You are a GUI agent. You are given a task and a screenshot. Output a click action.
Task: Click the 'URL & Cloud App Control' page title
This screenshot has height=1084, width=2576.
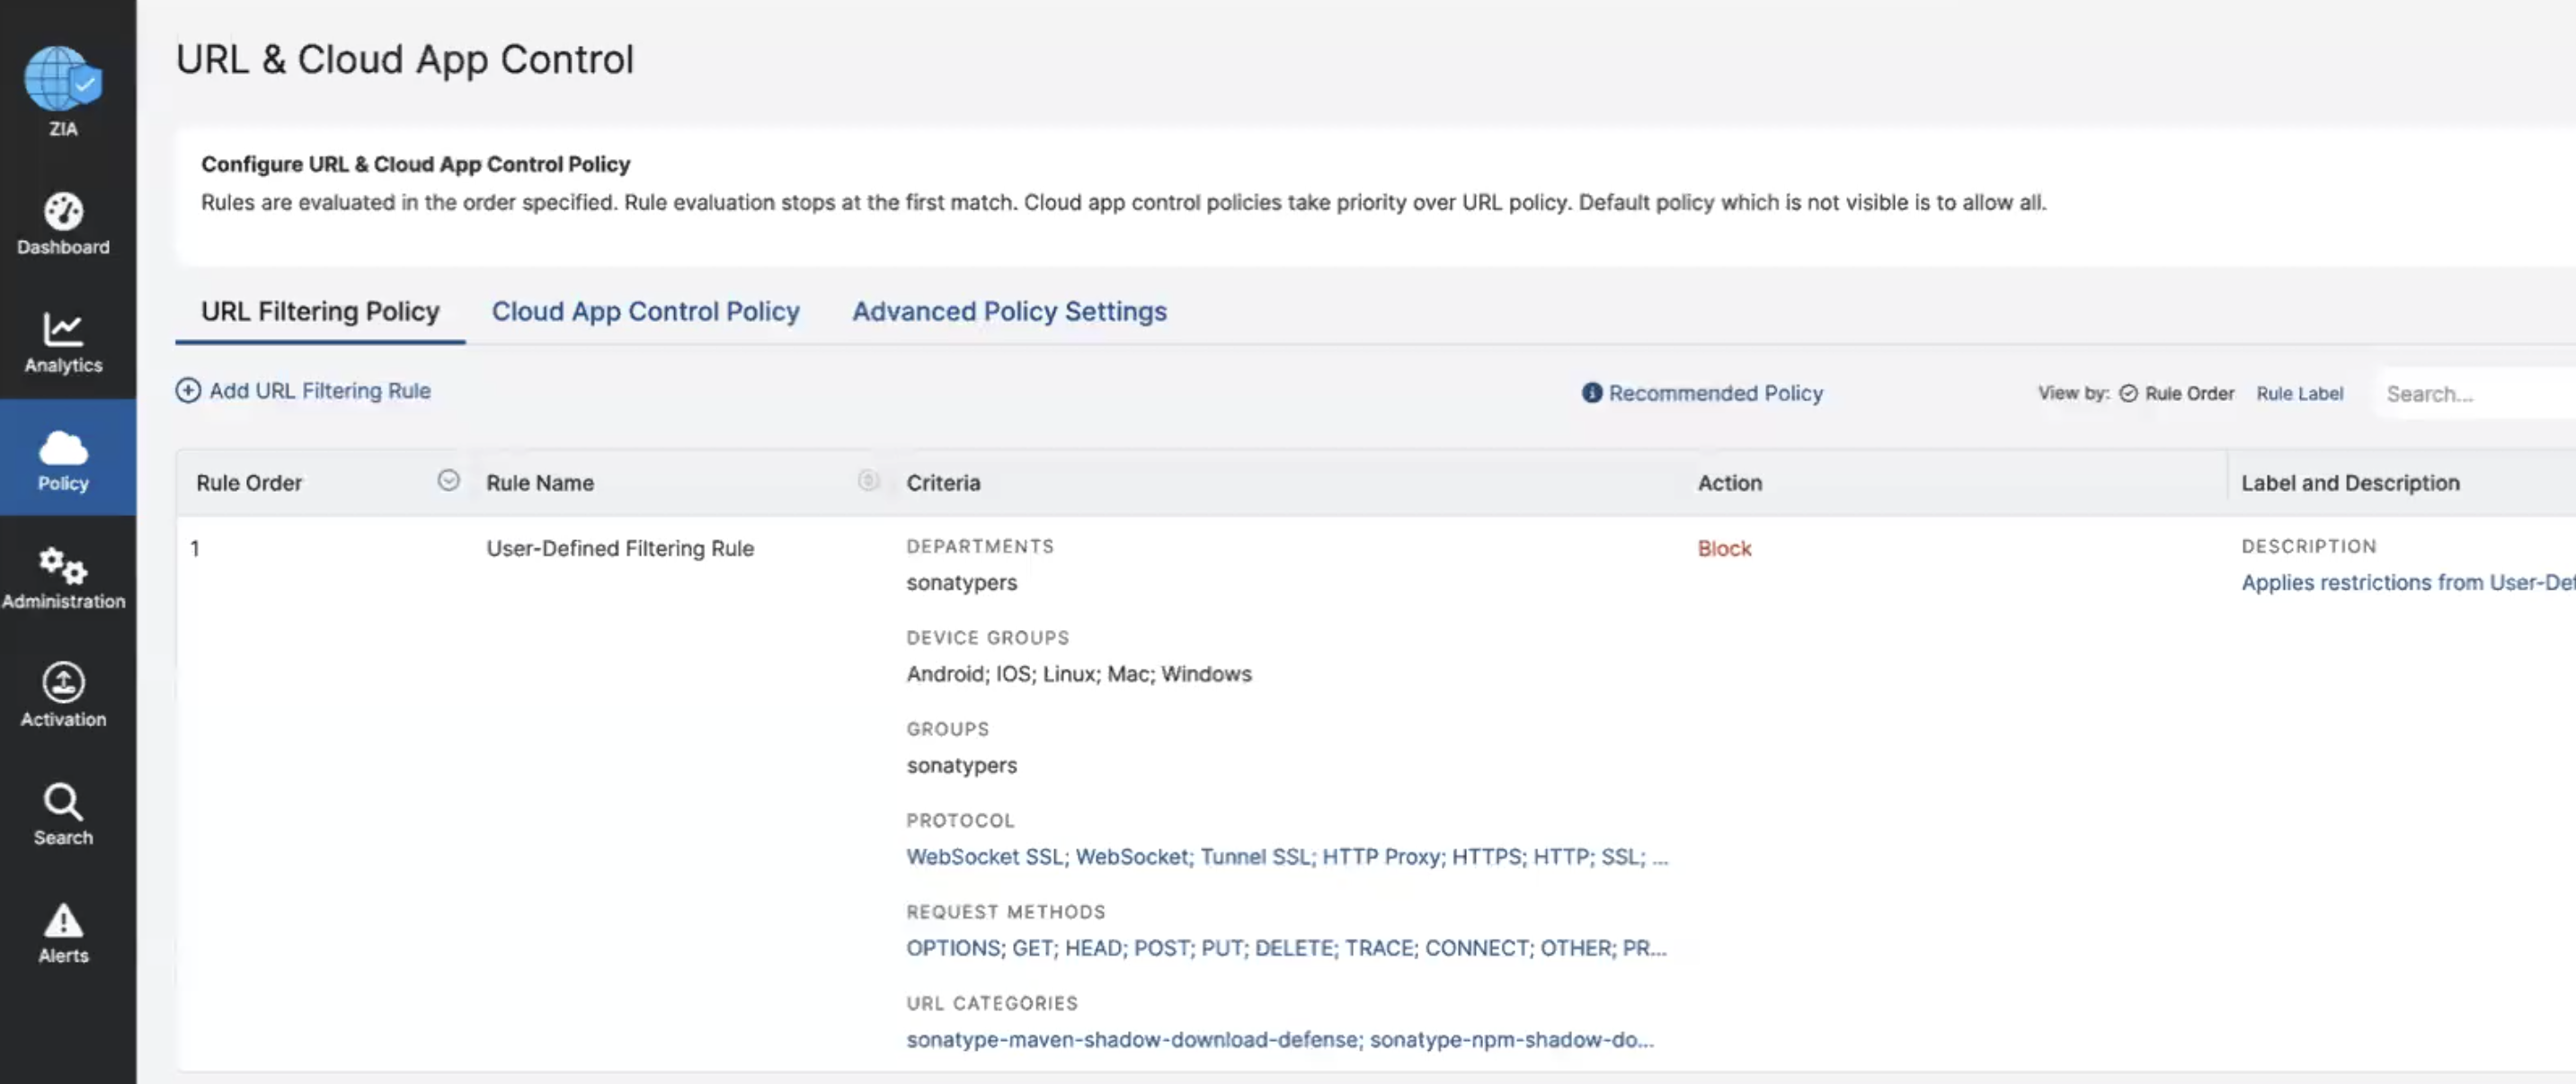[405, 59]
